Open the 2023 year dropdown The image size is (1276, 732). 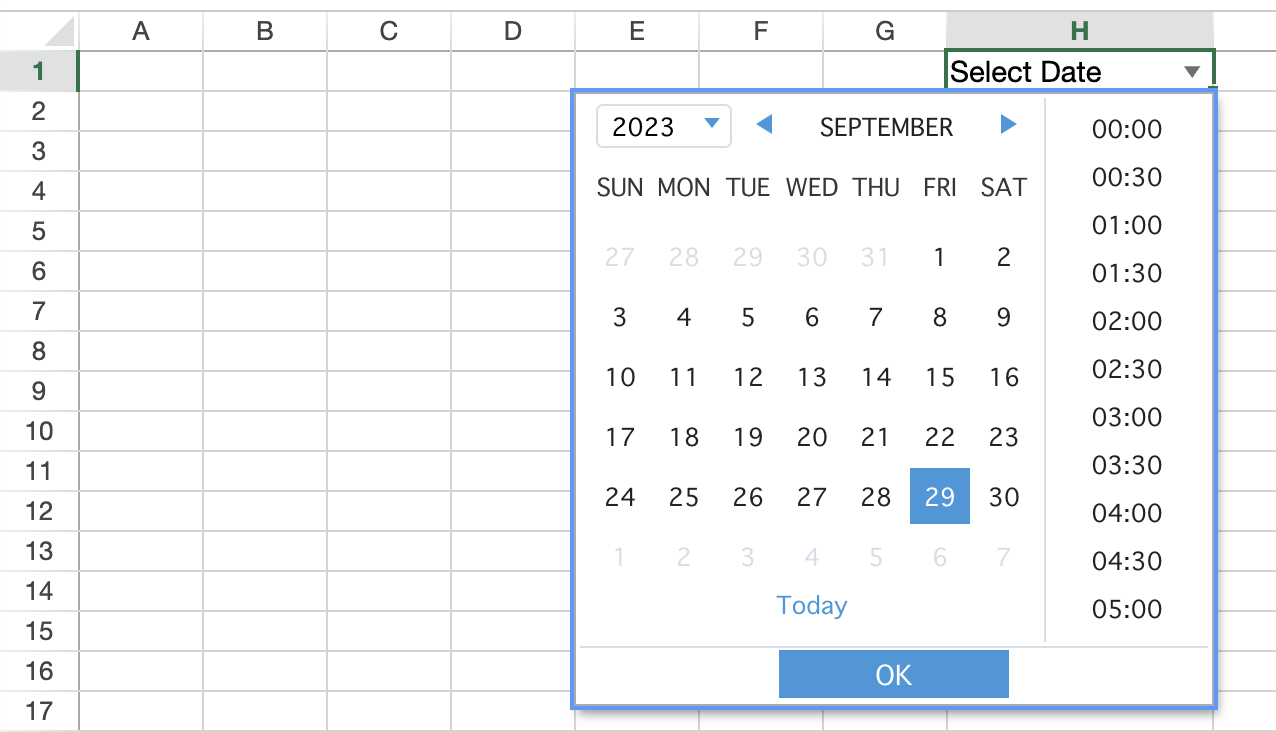pyautogui.click(x=664, y=127)
